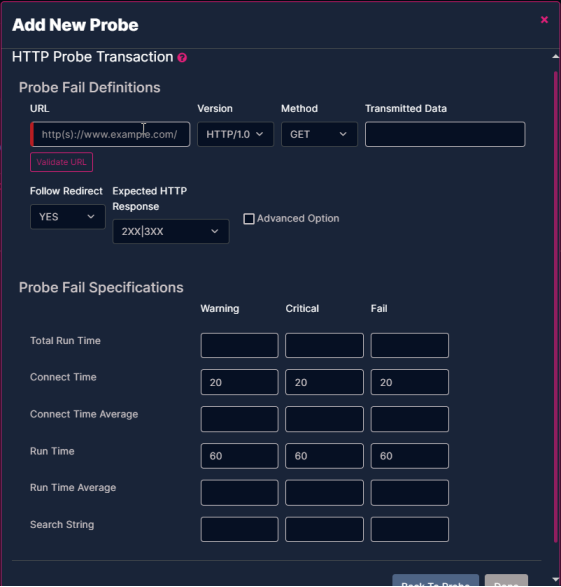
Task: Open the Method GET dropdown
Action: pos(319,134)
